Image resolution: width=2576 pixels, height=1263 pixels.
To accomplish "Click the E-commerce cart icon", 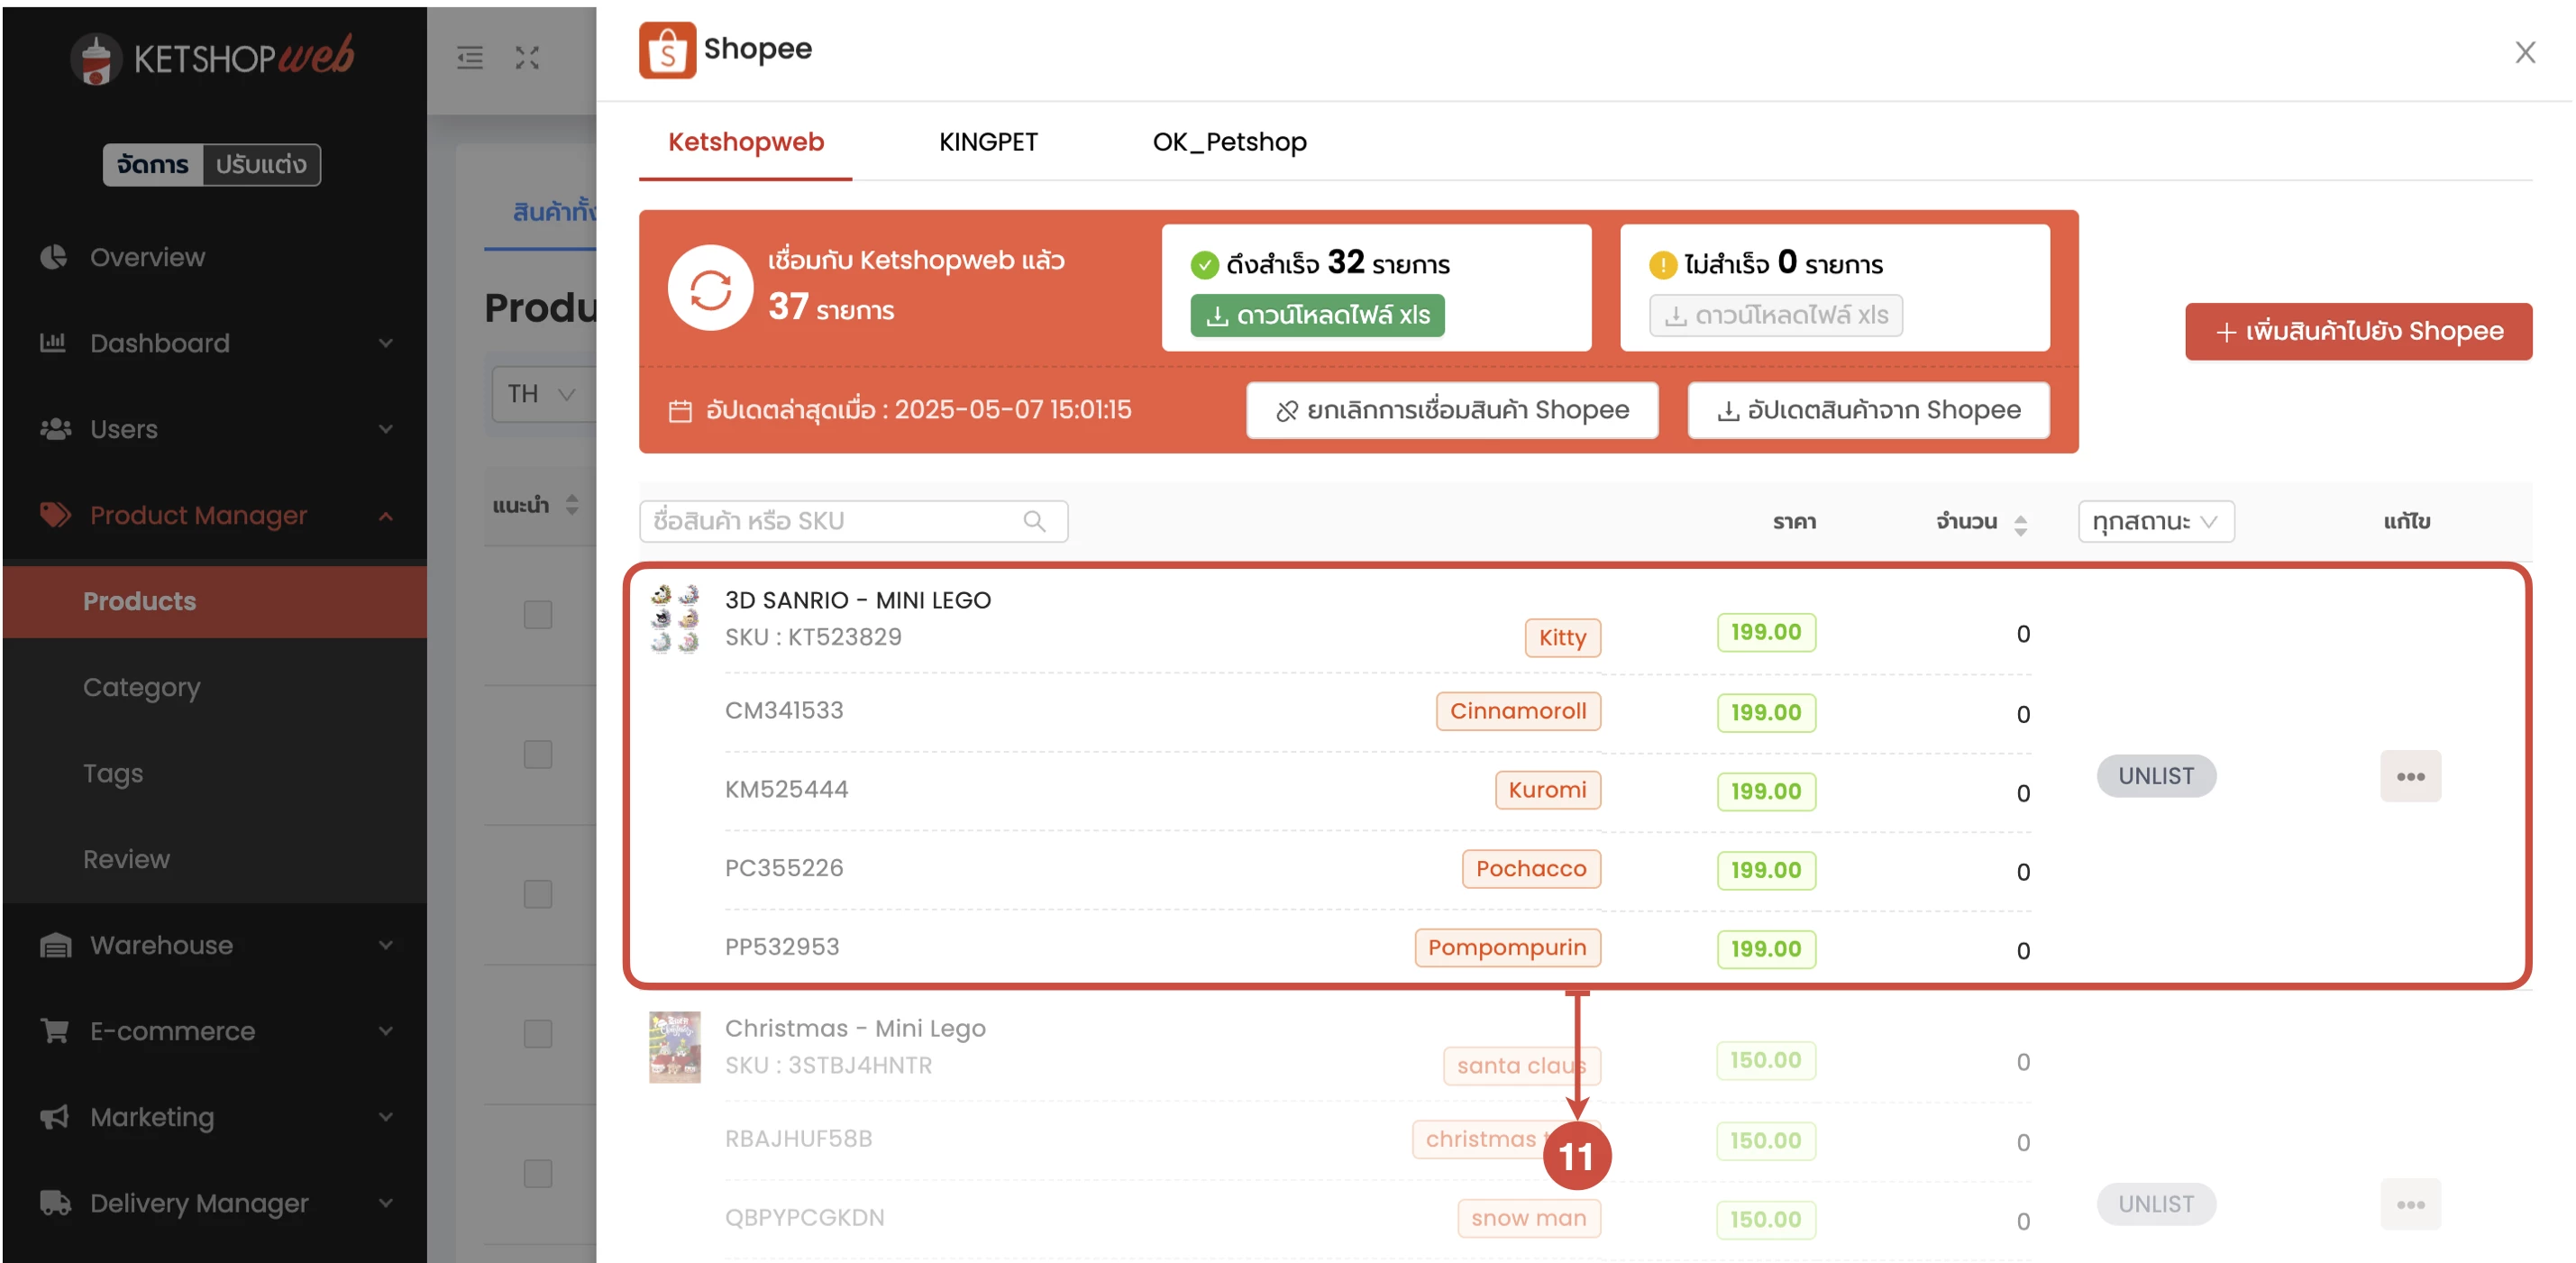I will 55,1031.
